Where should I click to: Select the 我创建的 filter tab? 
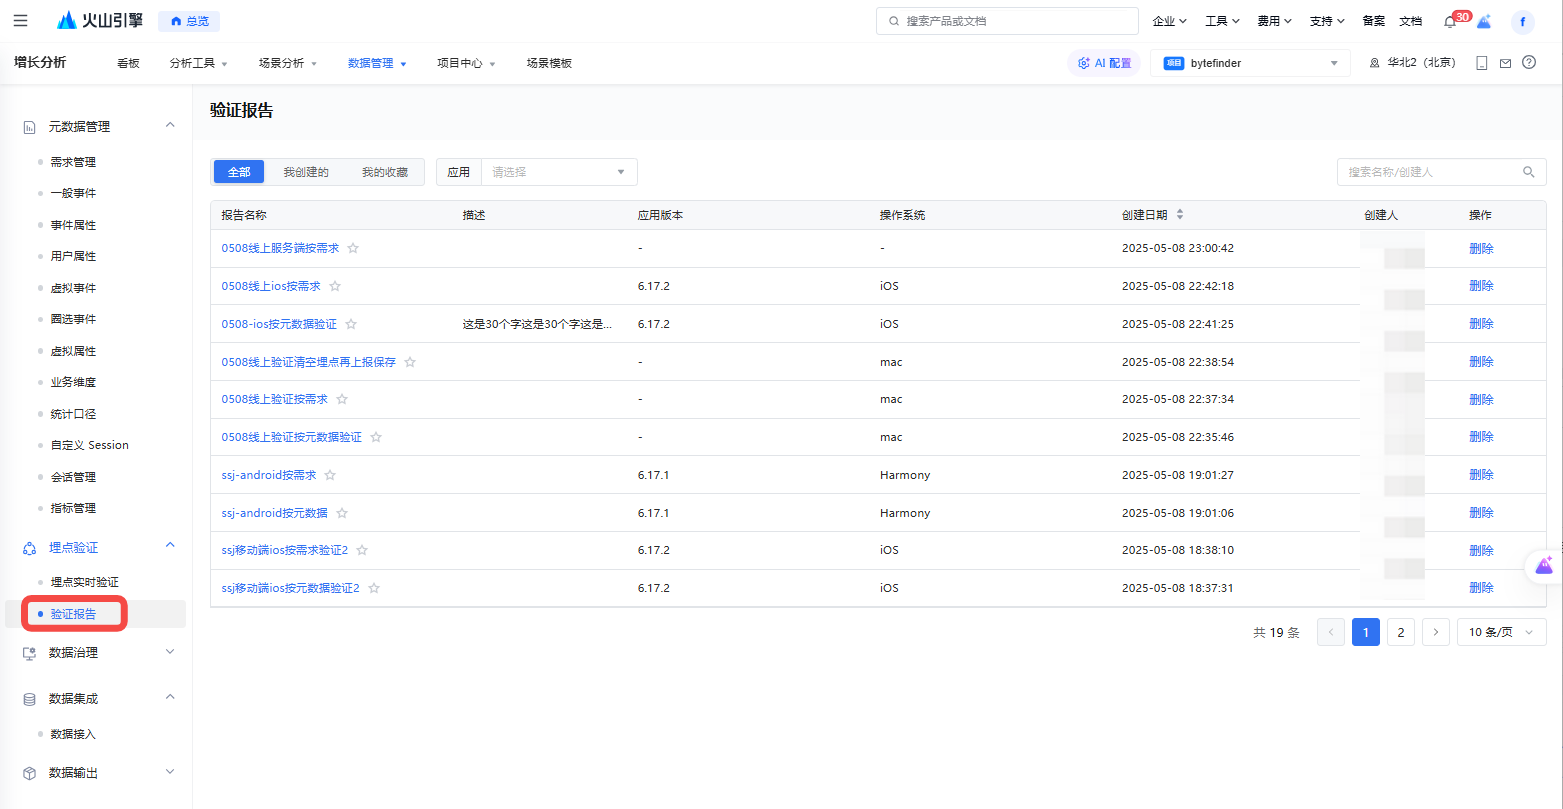[x=306, y=172]
